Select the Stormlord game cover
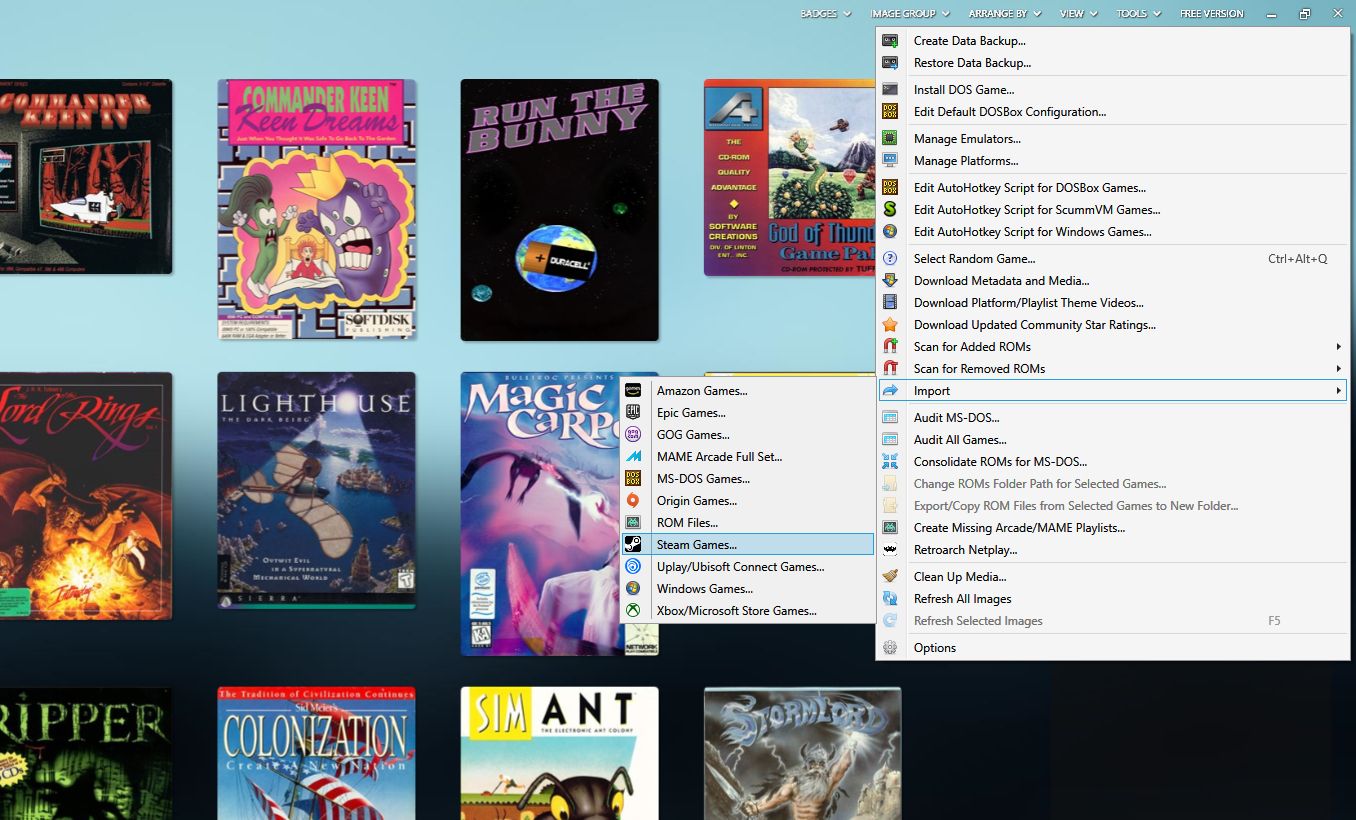The image size is (1356, 820). coord(803,753)
